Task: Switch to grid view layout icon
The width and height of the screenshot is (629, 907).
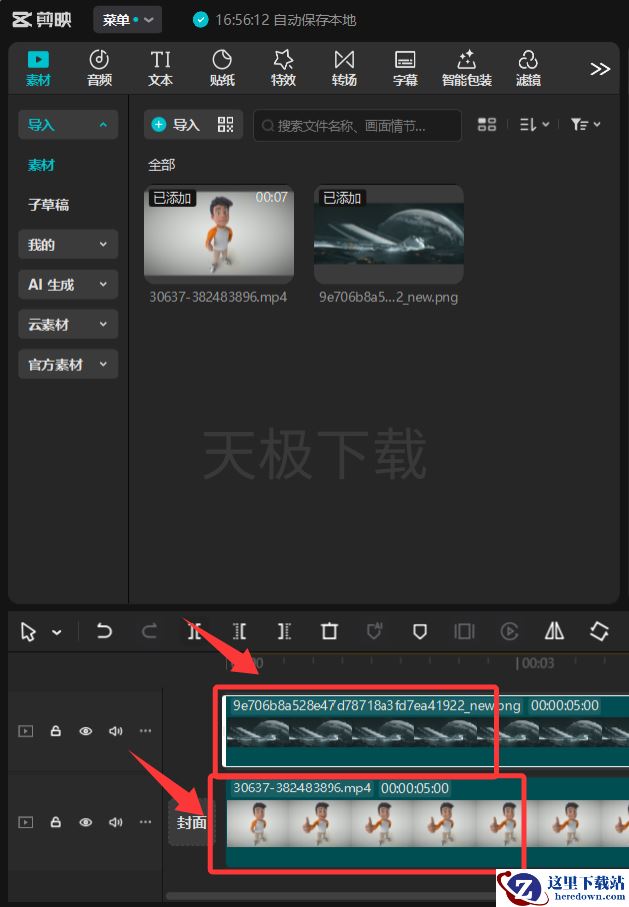Action: pyautogui.click(x=487, y=124)
